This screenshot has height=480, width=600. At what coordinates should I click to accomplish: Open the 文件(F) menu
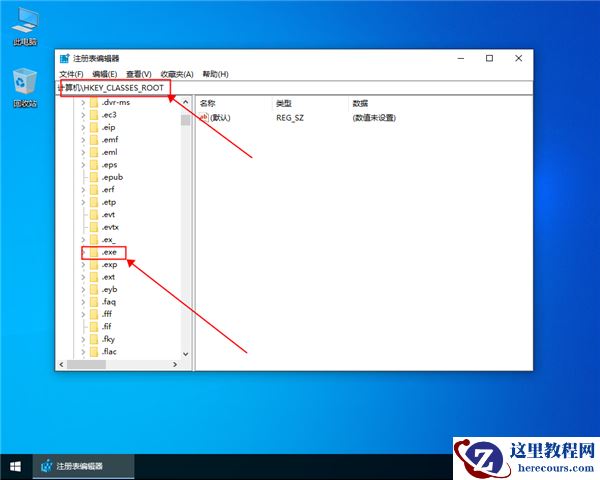tap(72, 74)
